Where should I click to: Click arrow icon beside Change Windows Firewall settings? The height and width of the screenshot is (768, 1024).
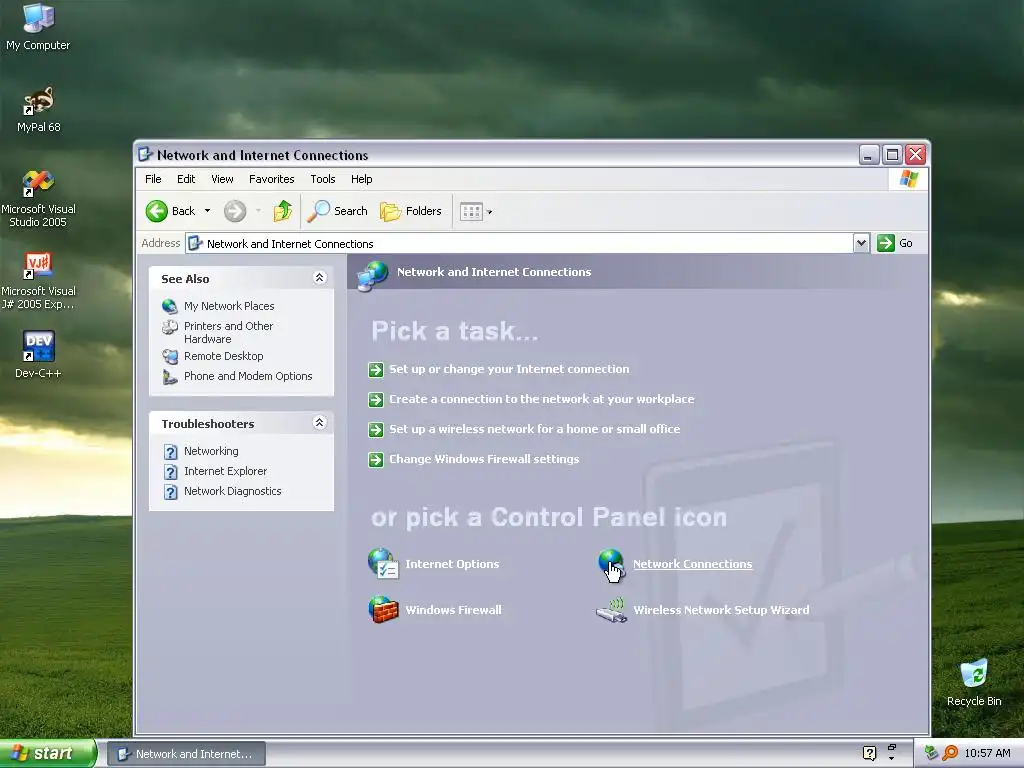[x=376, y=460]
